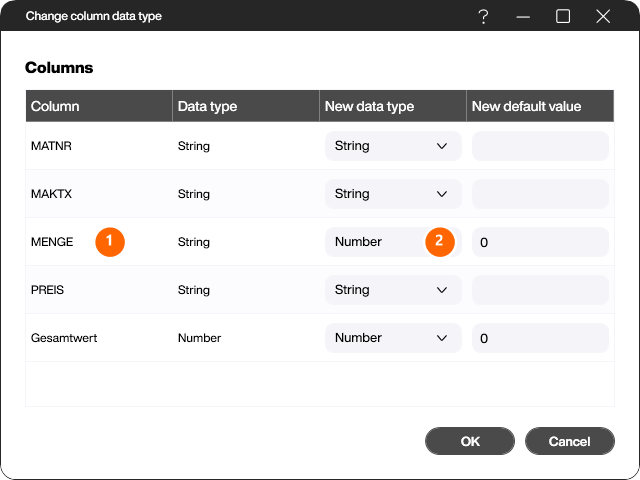The width and height of the screenshot is (640, 480).
Task: Dismiss dialog with the Cancel button
Action: (569, 441)
